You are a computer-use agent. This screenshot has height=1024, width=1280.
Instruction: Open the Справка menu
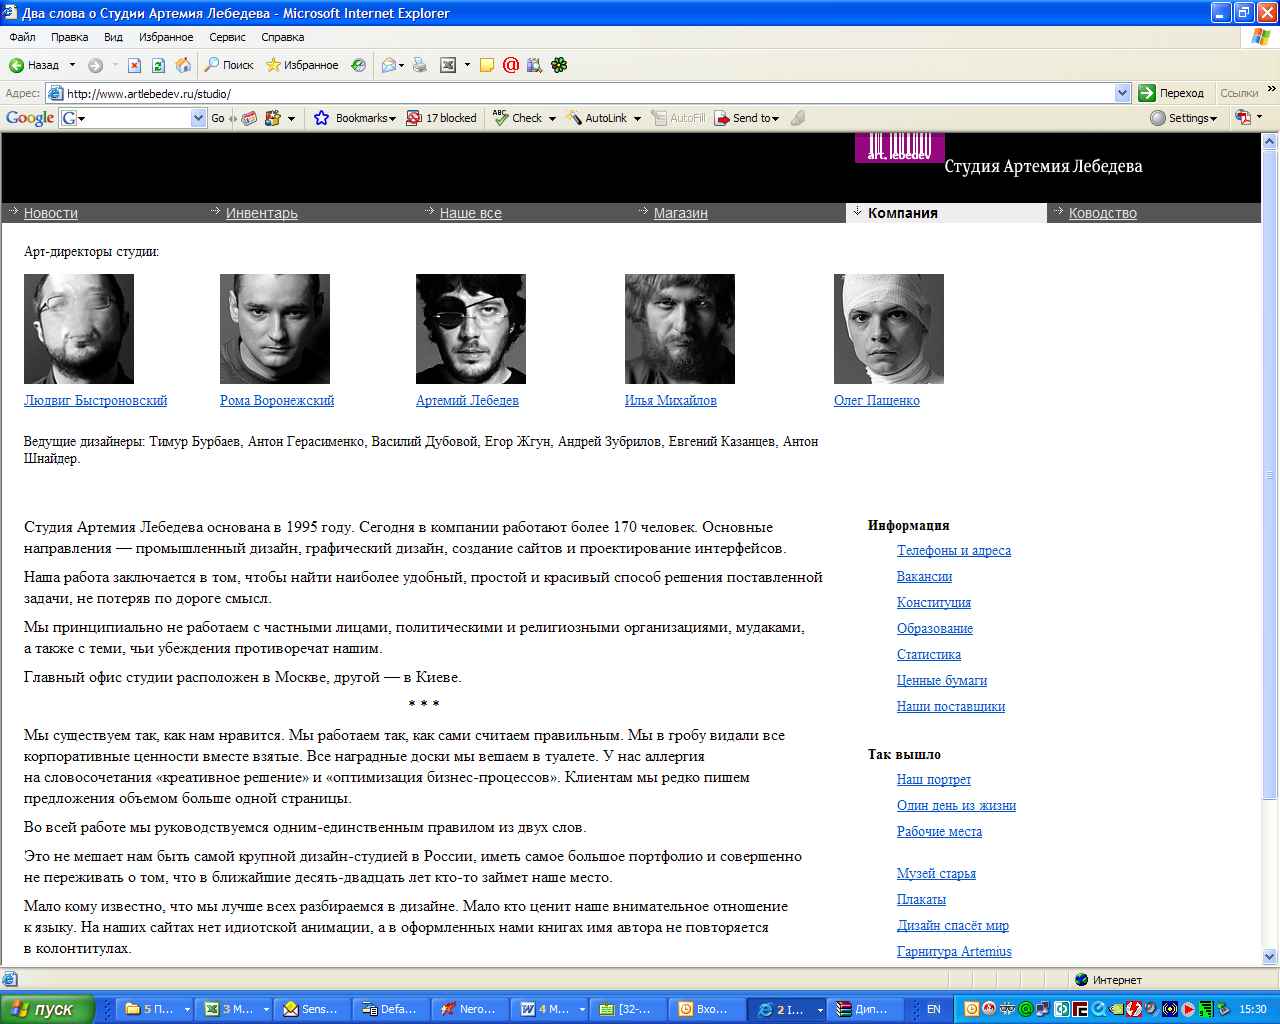coord(282,37)
